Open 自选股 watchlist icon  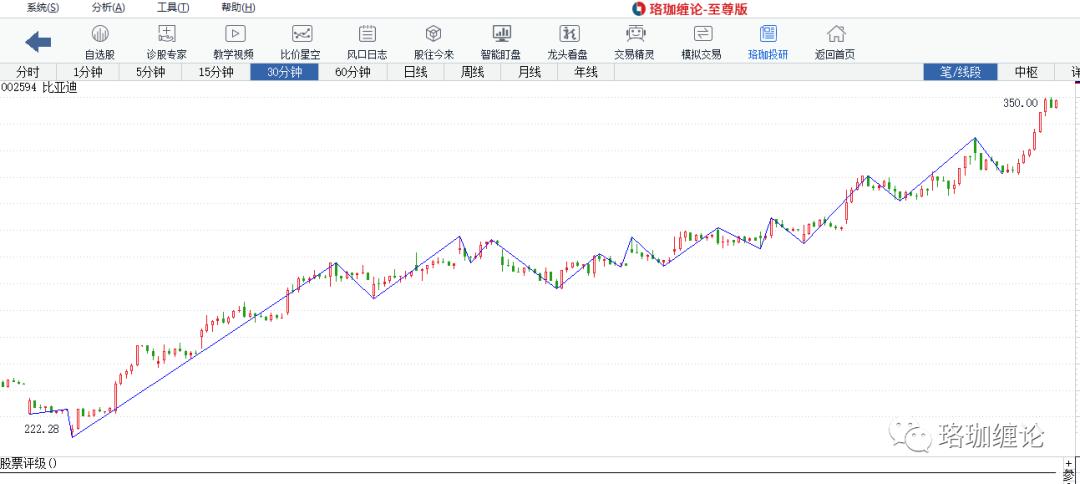(100, 34)
